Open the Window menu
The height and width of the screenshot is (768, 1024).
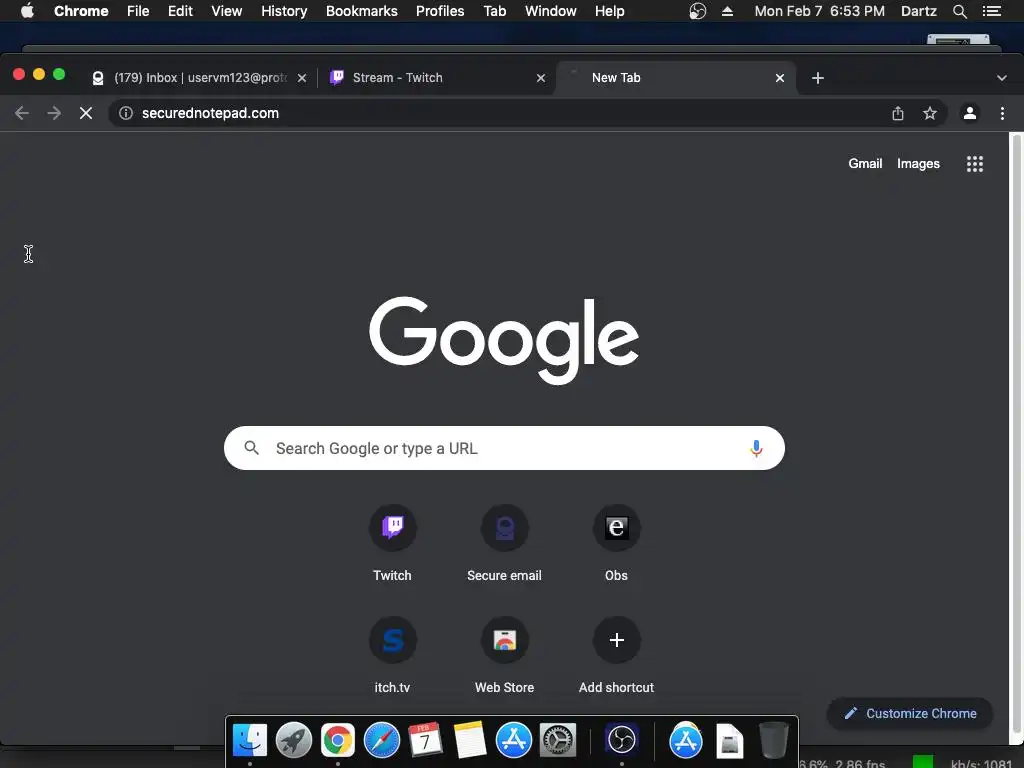click(551, 11)
